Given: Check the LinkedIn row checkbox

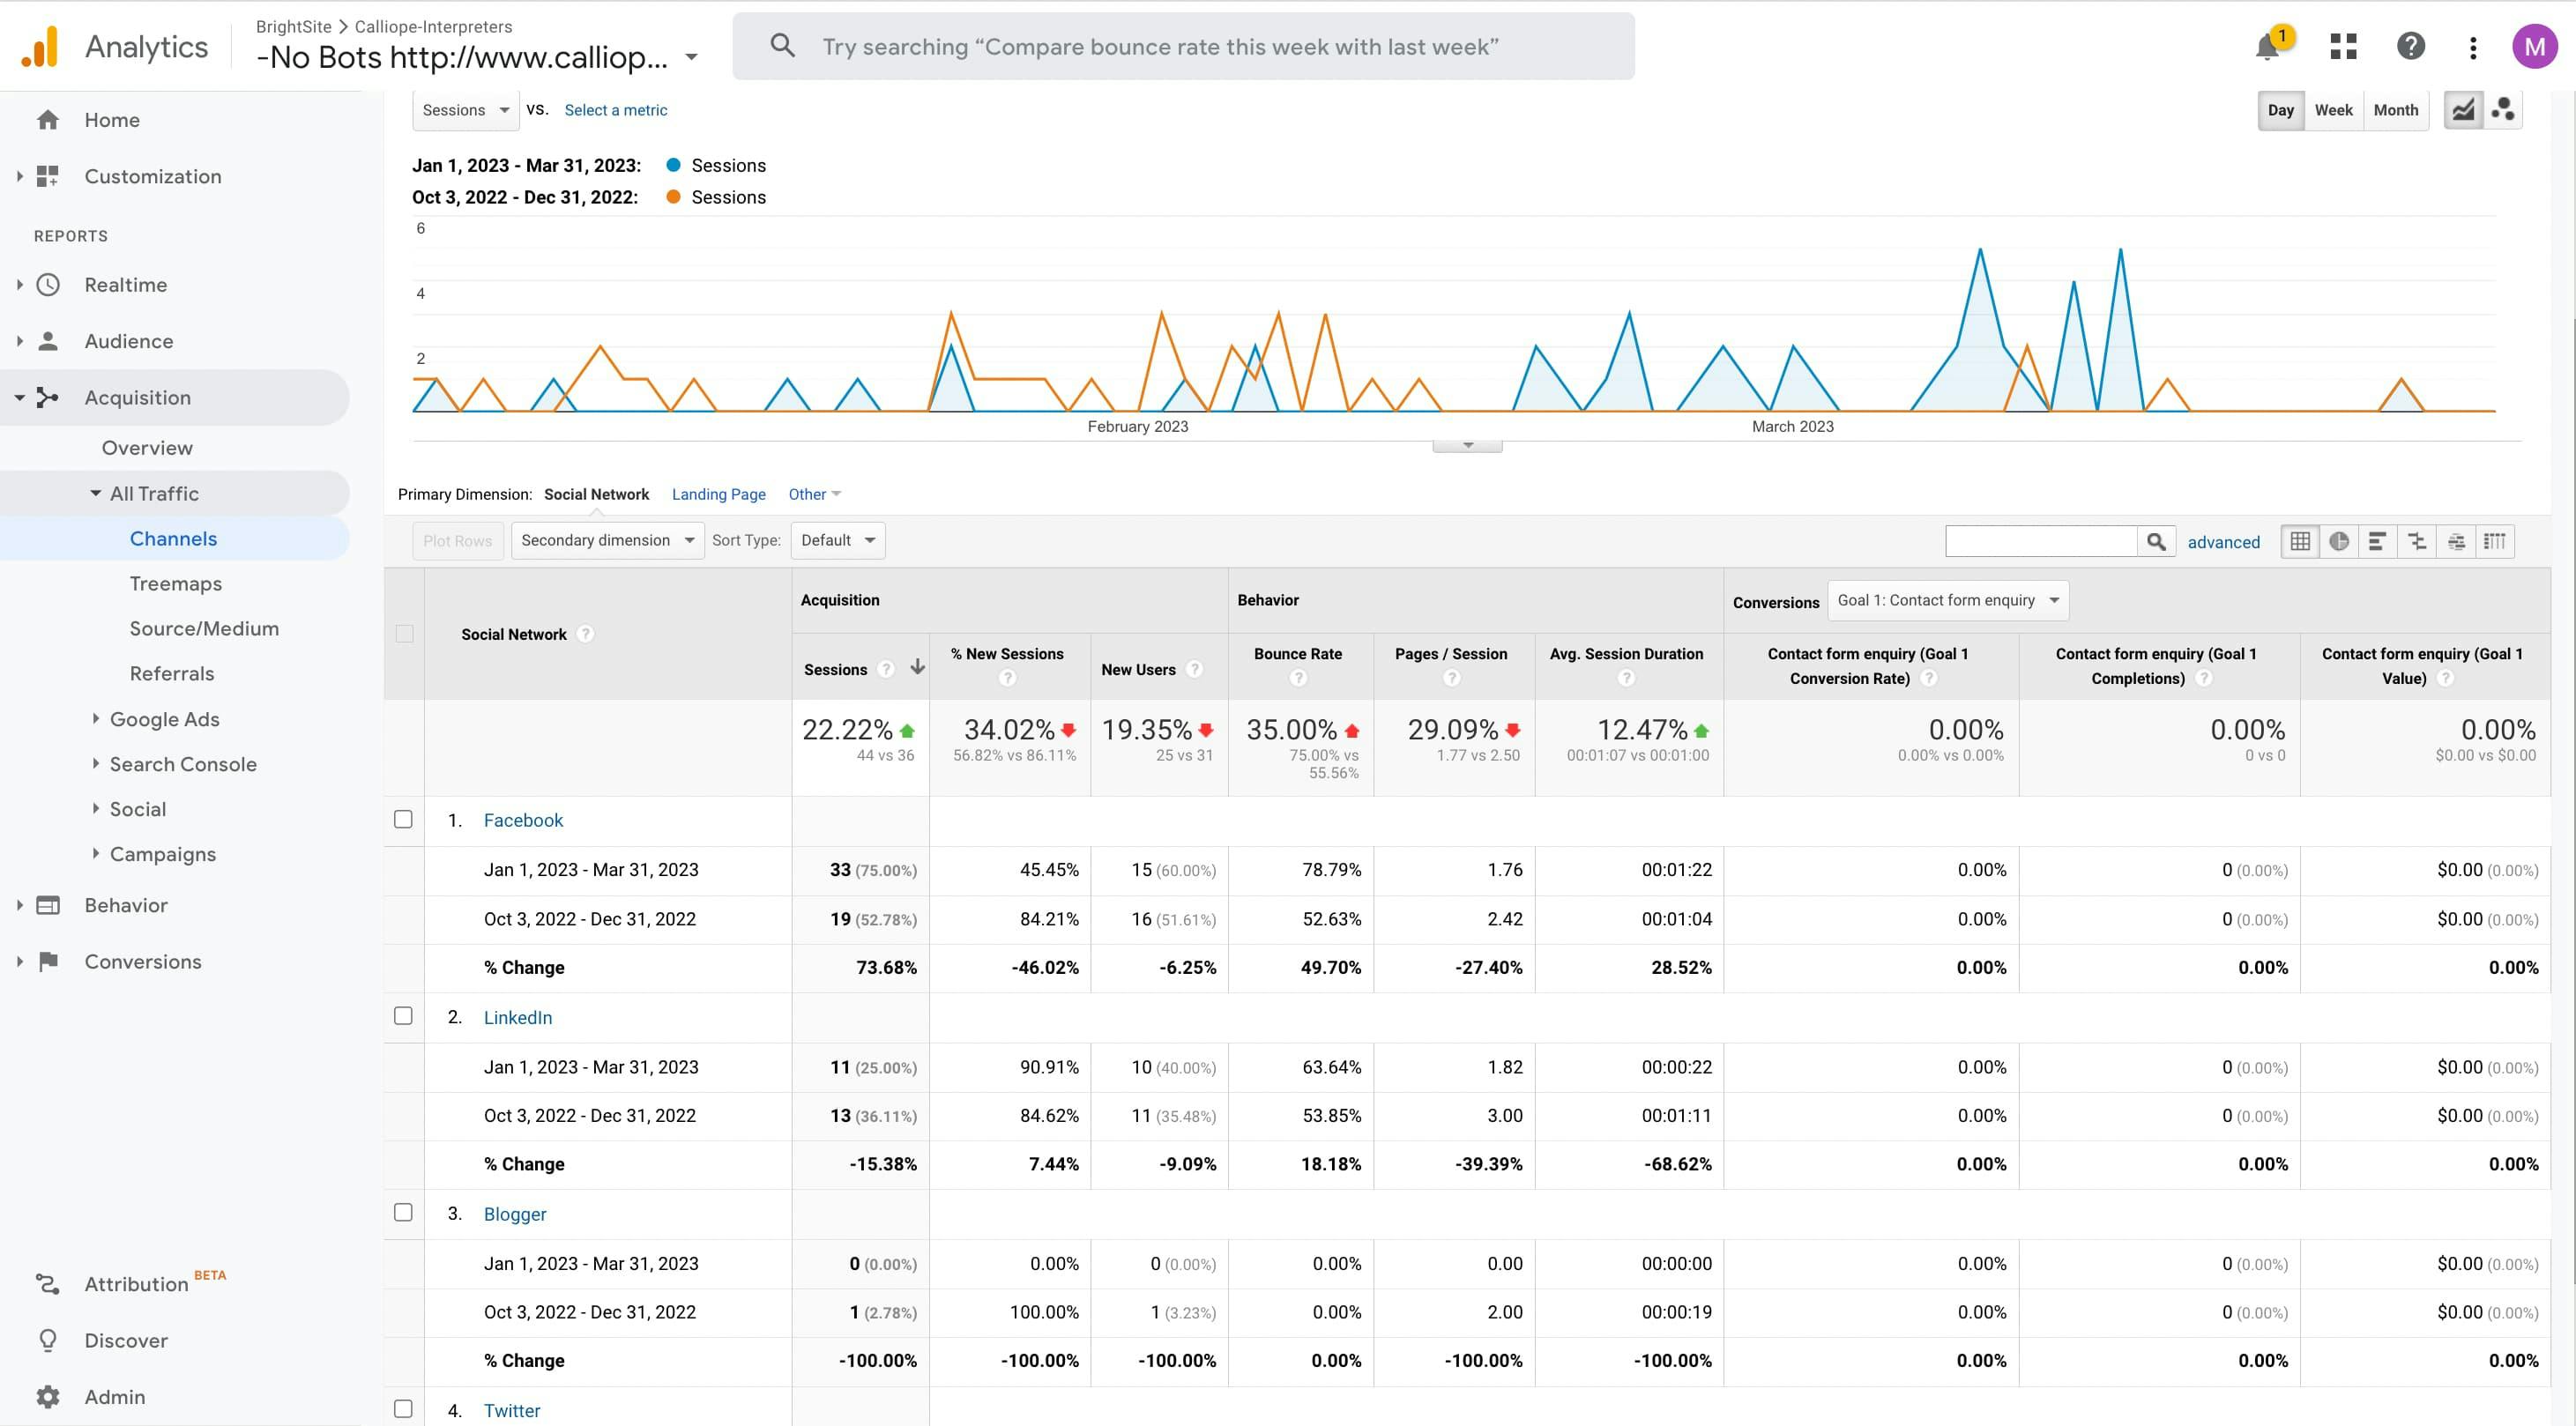Looking at the screenshot, I should click(403, 1016).
